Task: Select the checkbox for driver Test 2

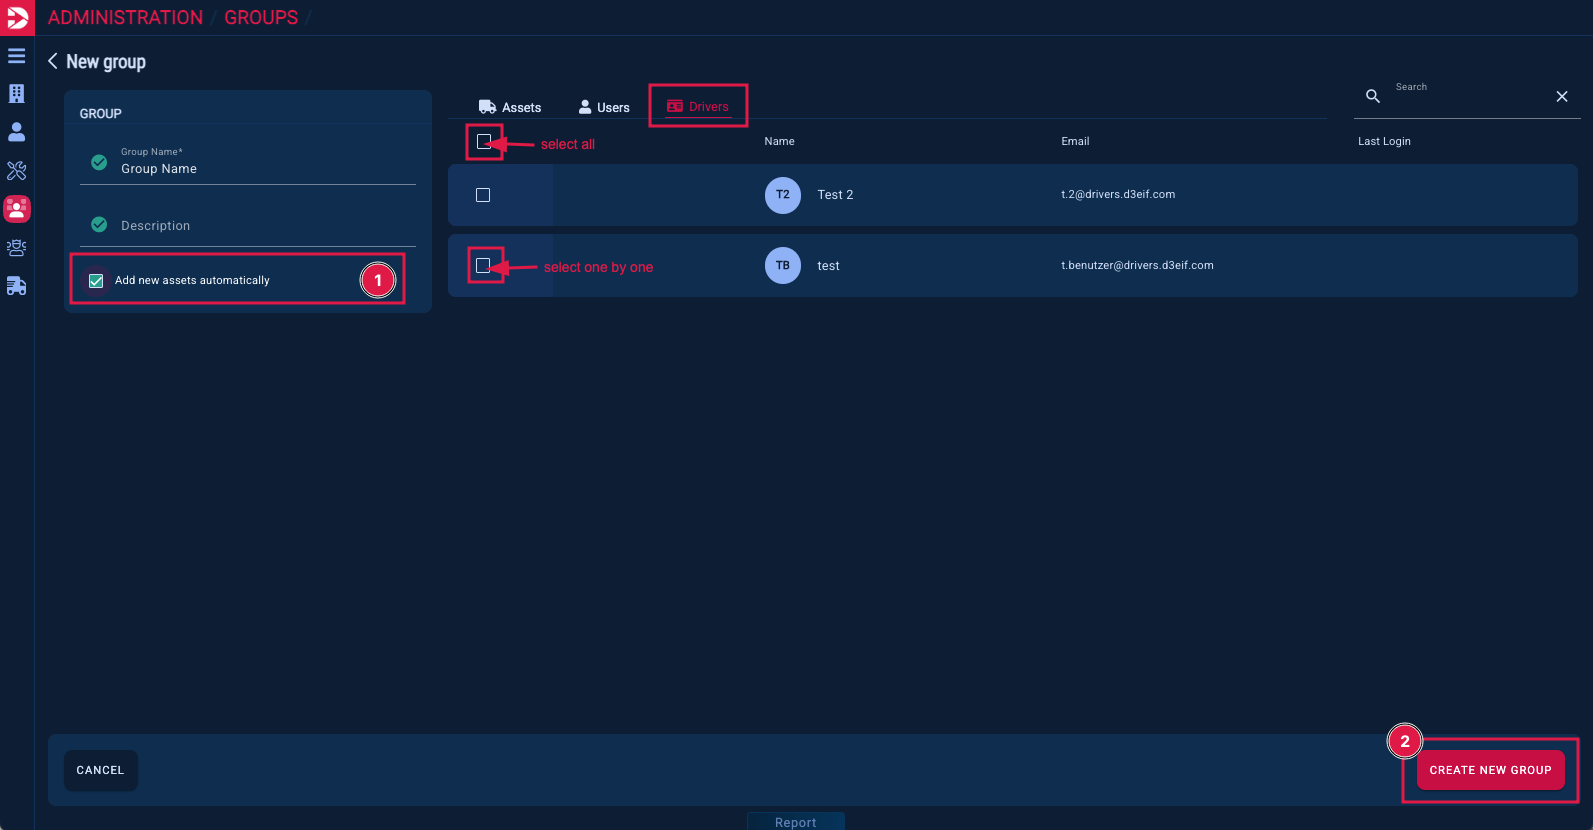Action: 483,195
